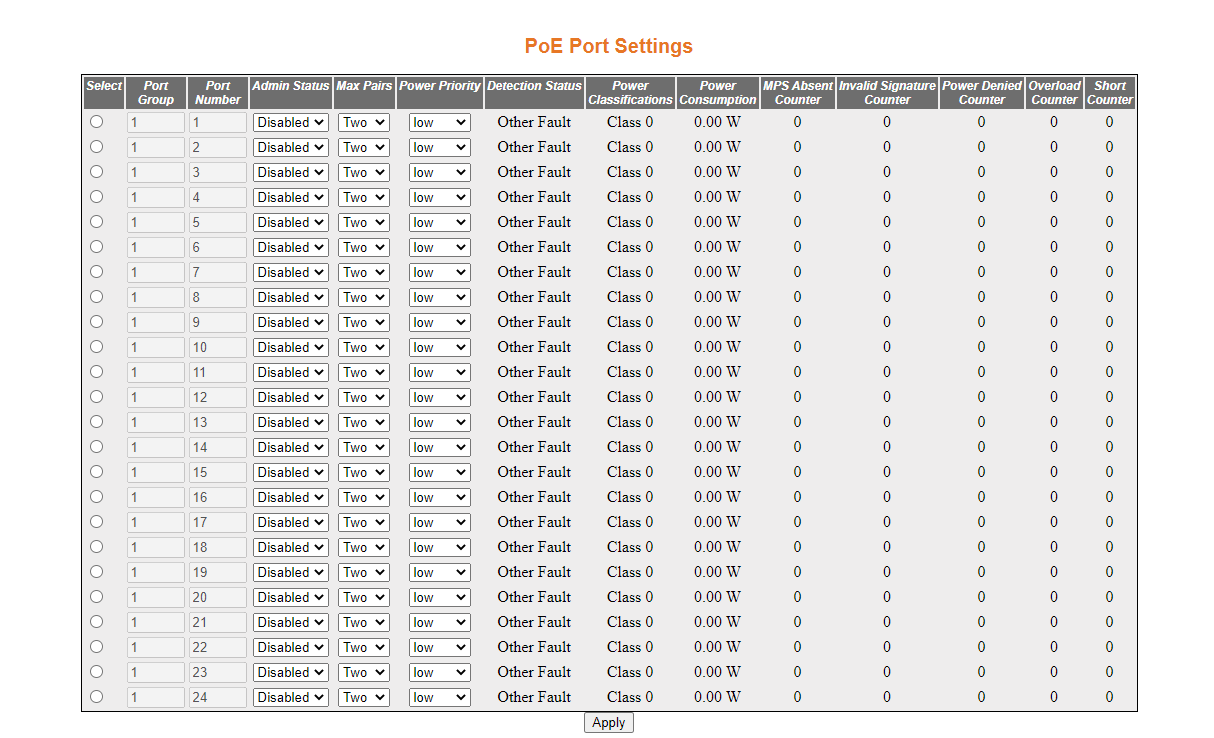The width and height of the screenshot is (1214, 738).
Task: Open Max Pairs dropdown for port 5
Action: (364, 222)
